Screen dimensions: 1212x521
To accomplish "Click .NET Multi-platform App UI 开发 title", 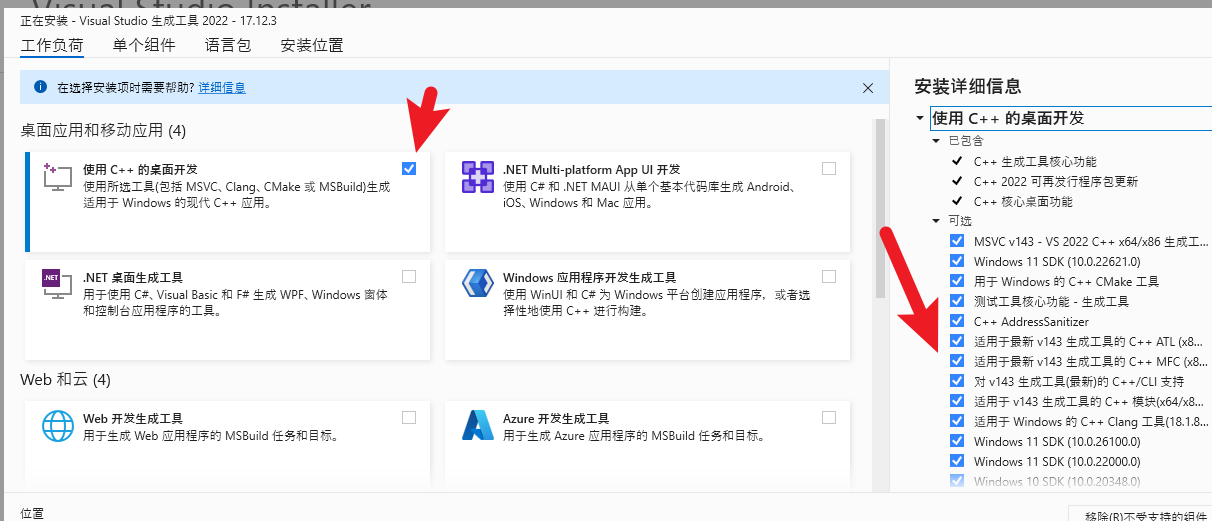I will [592, 169].
